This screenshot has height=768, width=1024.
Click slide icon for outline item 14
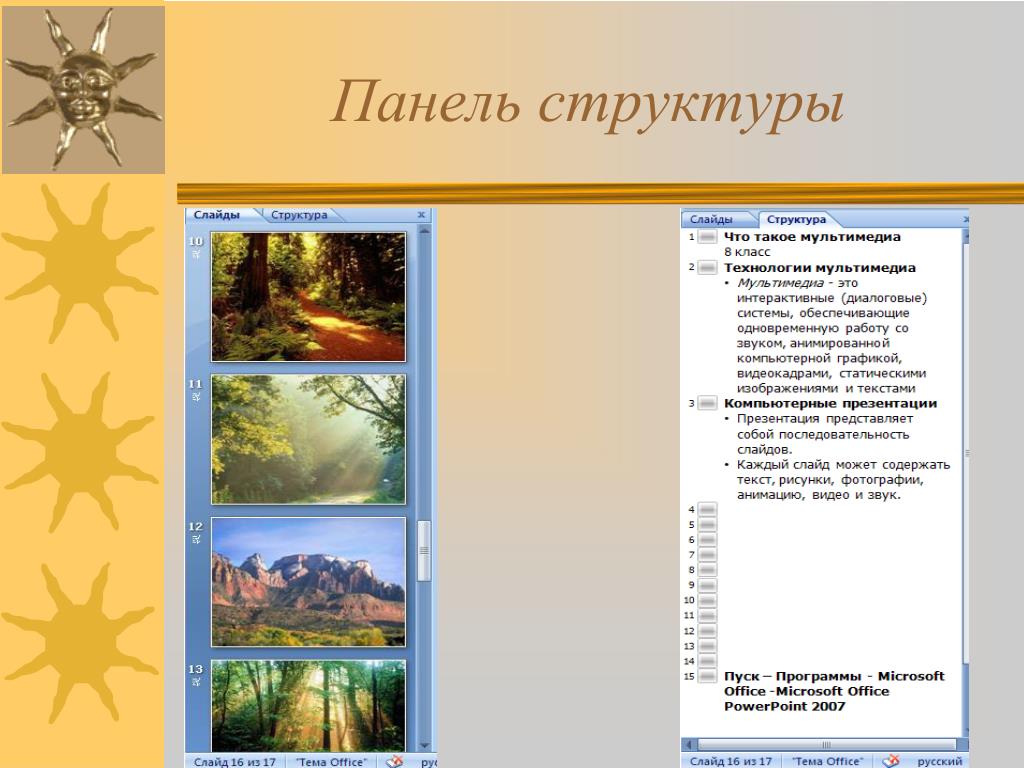click(707, 661)
